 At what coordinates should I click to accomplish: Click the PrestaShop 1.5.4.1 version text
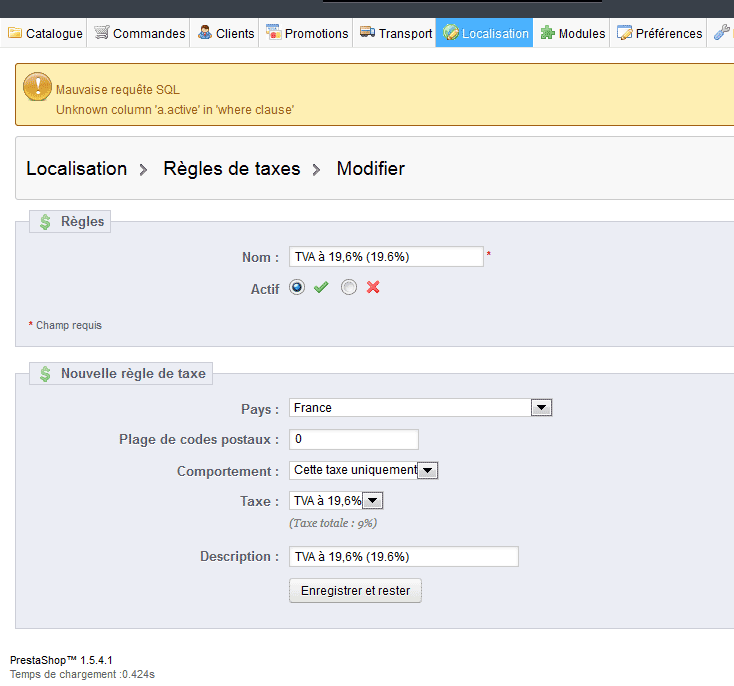pyautogui.click(x=61, y=660)
